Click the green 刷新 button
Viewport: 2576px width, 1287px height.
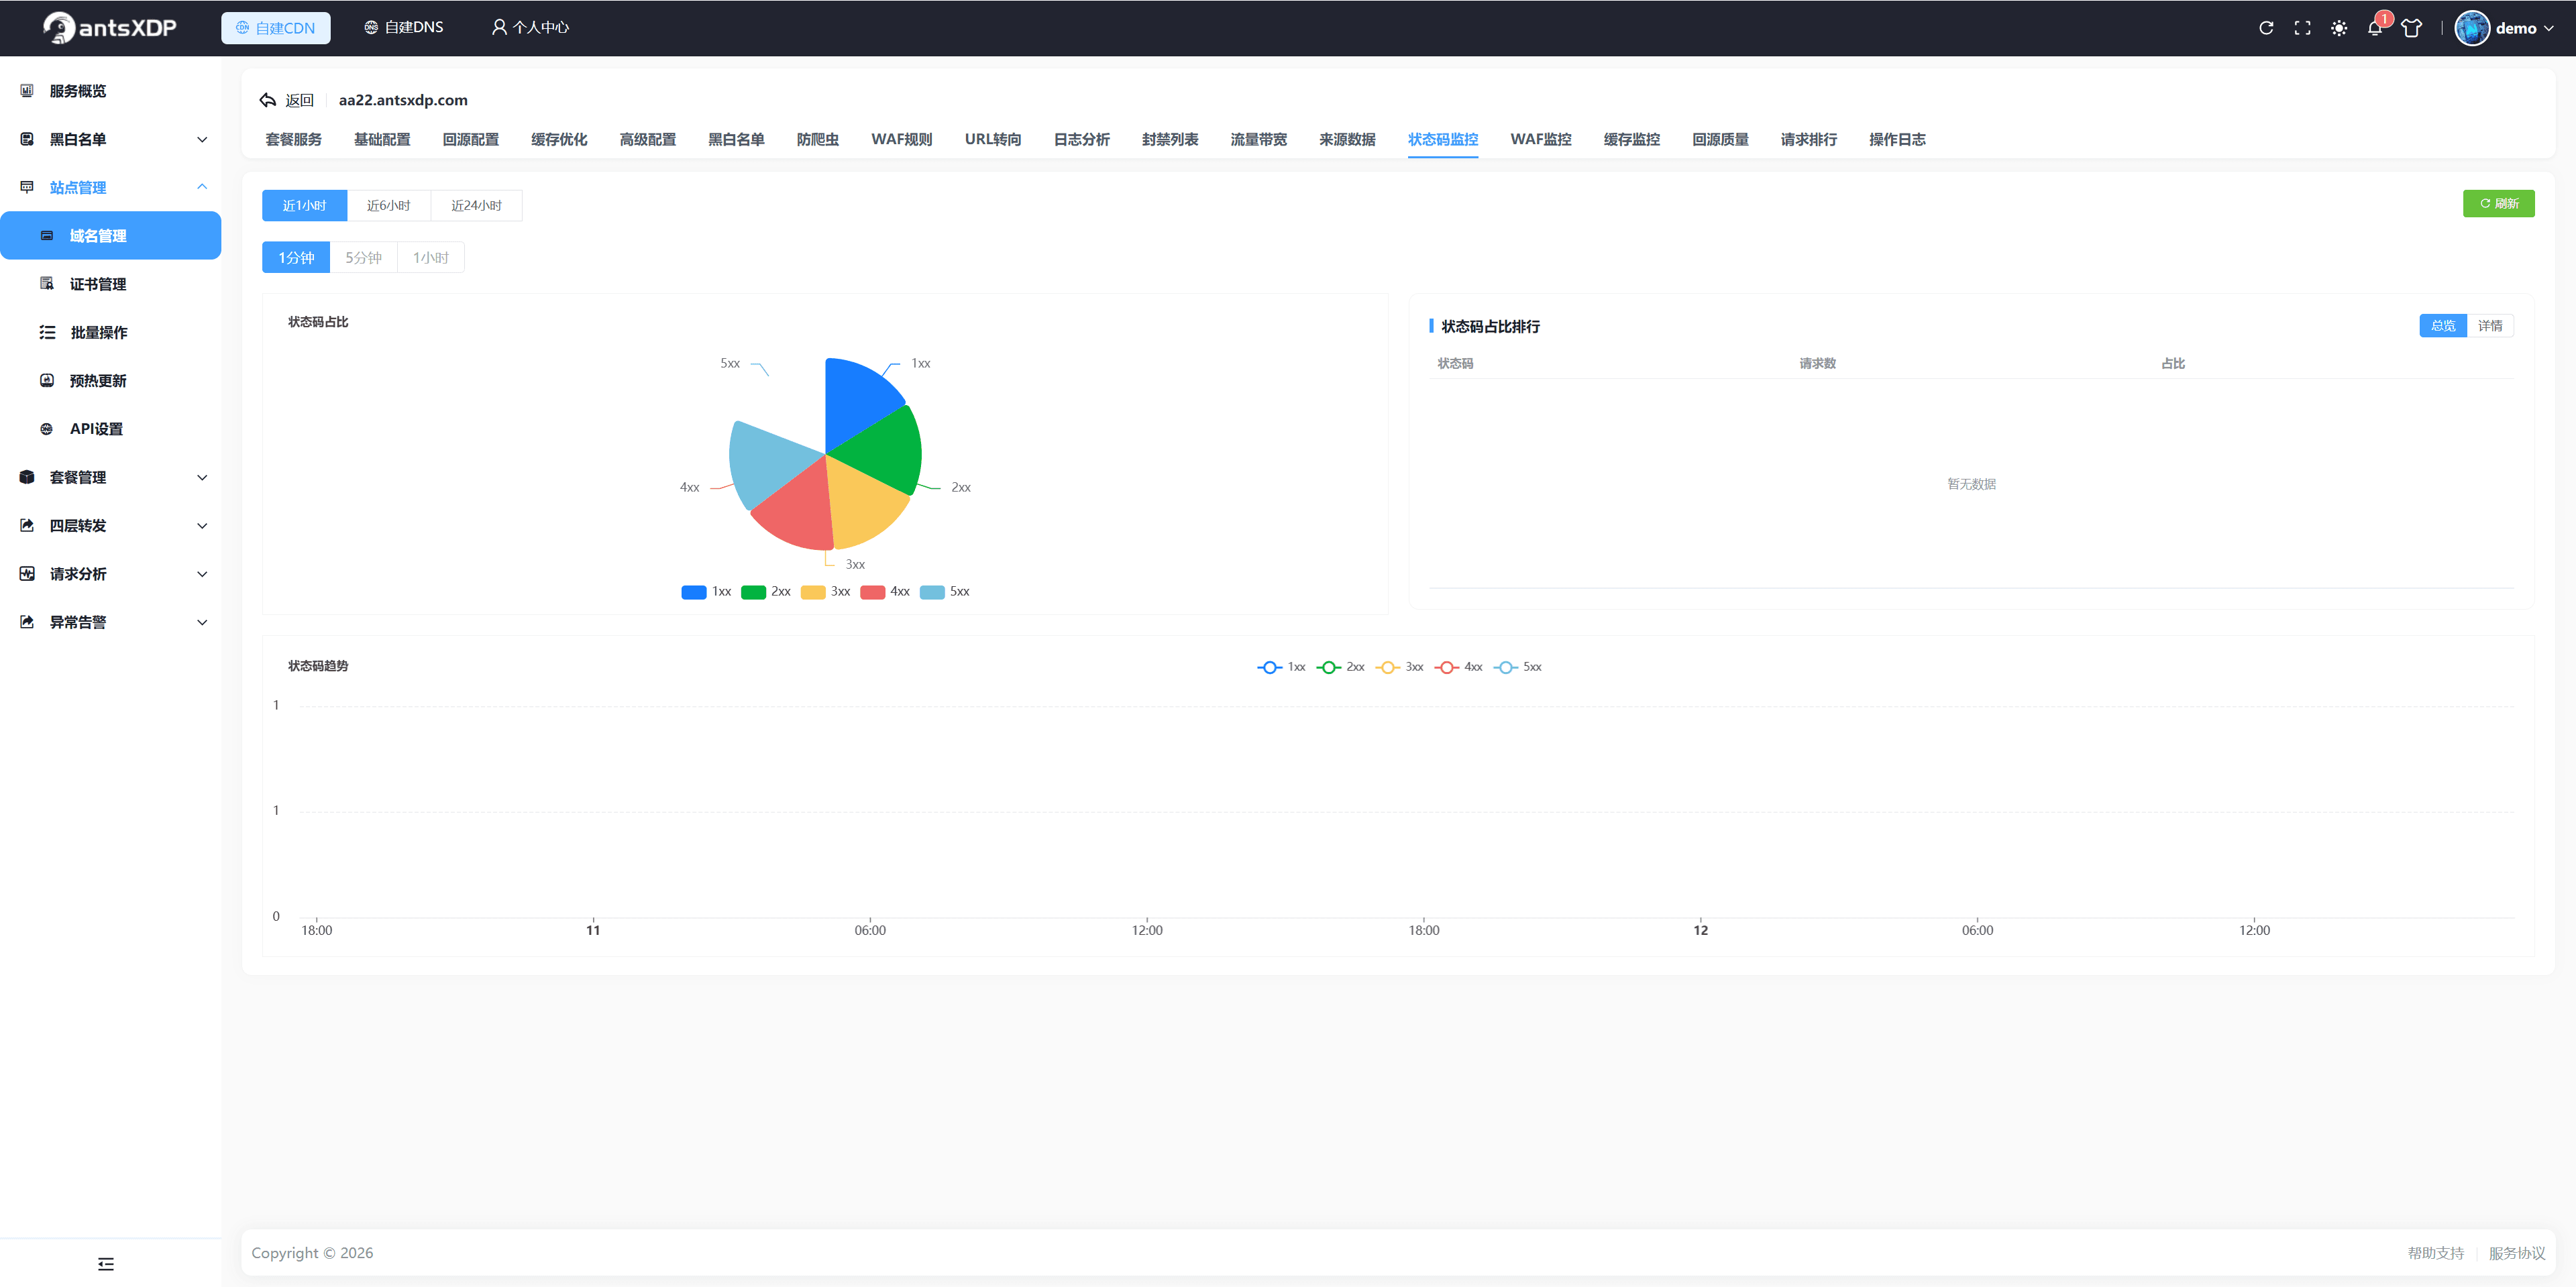[2498, 203]
